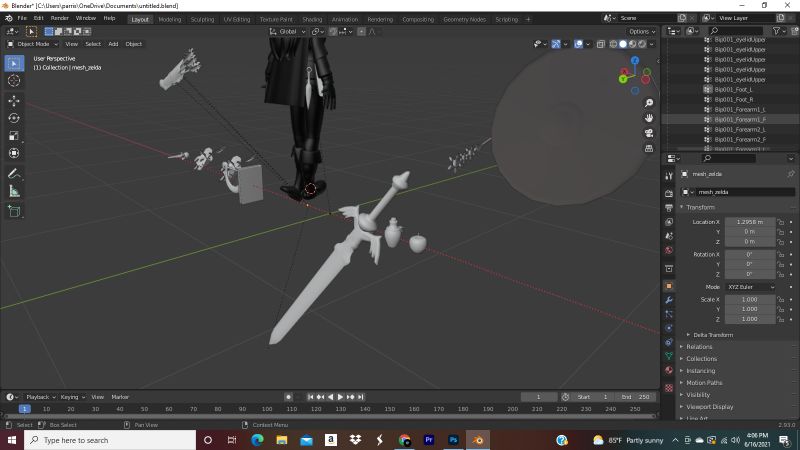Choose the Rotate tool
The image size is (800, 450).
point(14,118)
